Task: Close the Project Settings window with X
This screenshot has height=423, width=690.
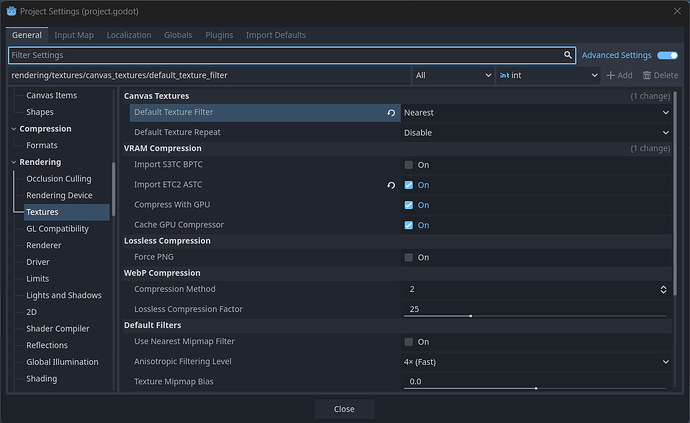Action: (676, 11)
